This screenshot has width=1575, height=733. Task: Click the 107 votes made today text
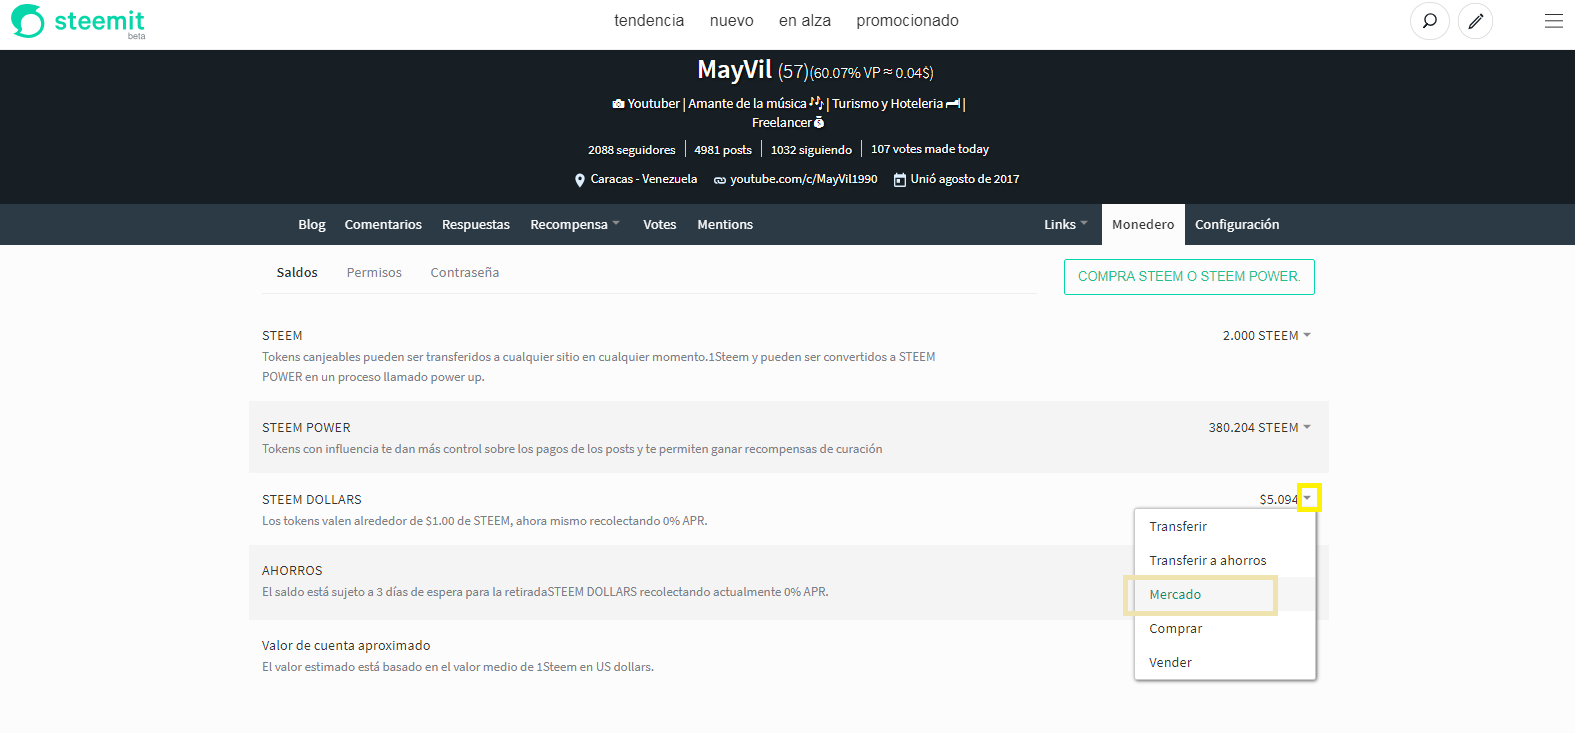(x=930, y=149)
